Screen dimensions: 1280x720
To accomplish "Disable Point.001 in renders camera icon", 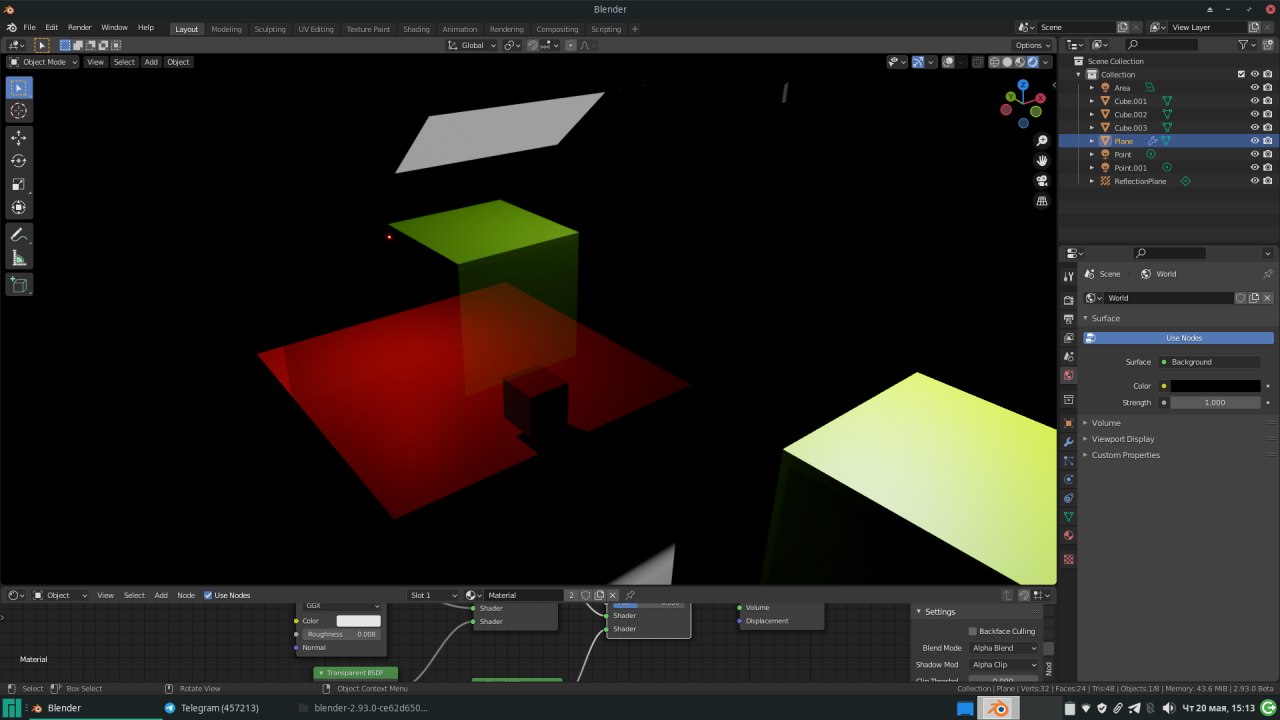I will click(1268, 168).
